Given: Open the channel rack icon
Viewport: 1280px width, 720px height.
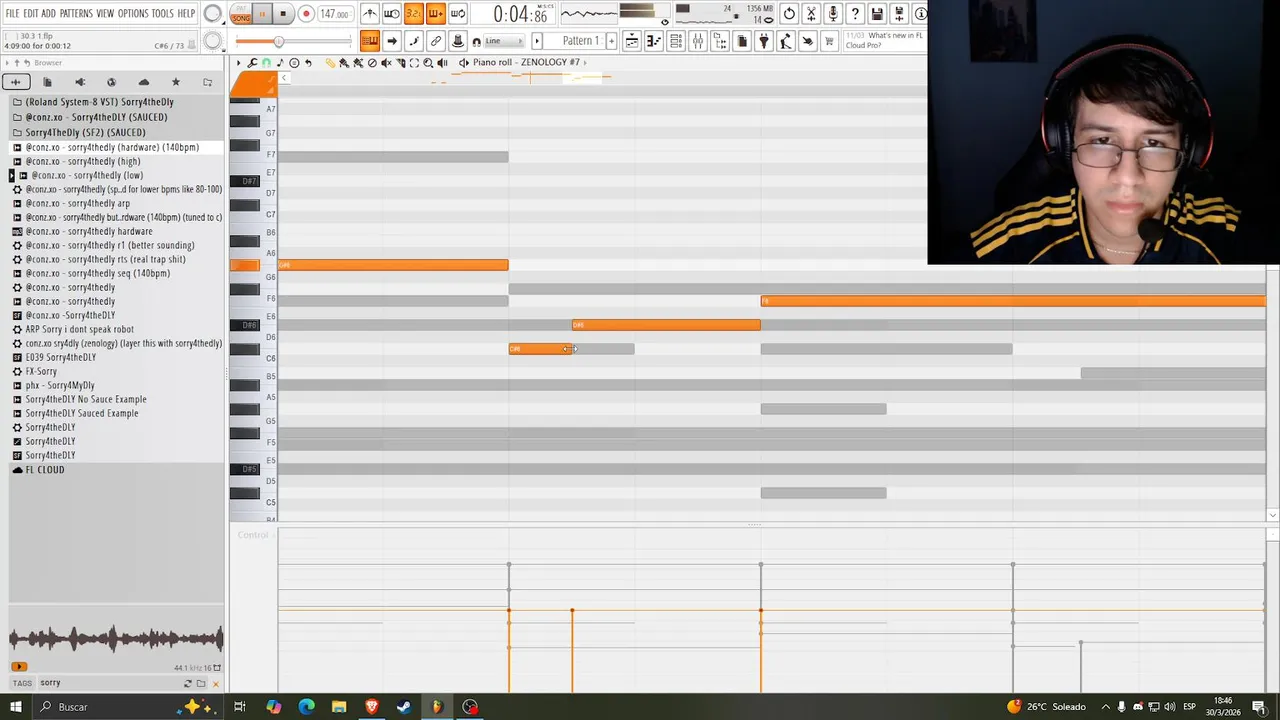Looking at the screenshot, I should coord(676,41).
